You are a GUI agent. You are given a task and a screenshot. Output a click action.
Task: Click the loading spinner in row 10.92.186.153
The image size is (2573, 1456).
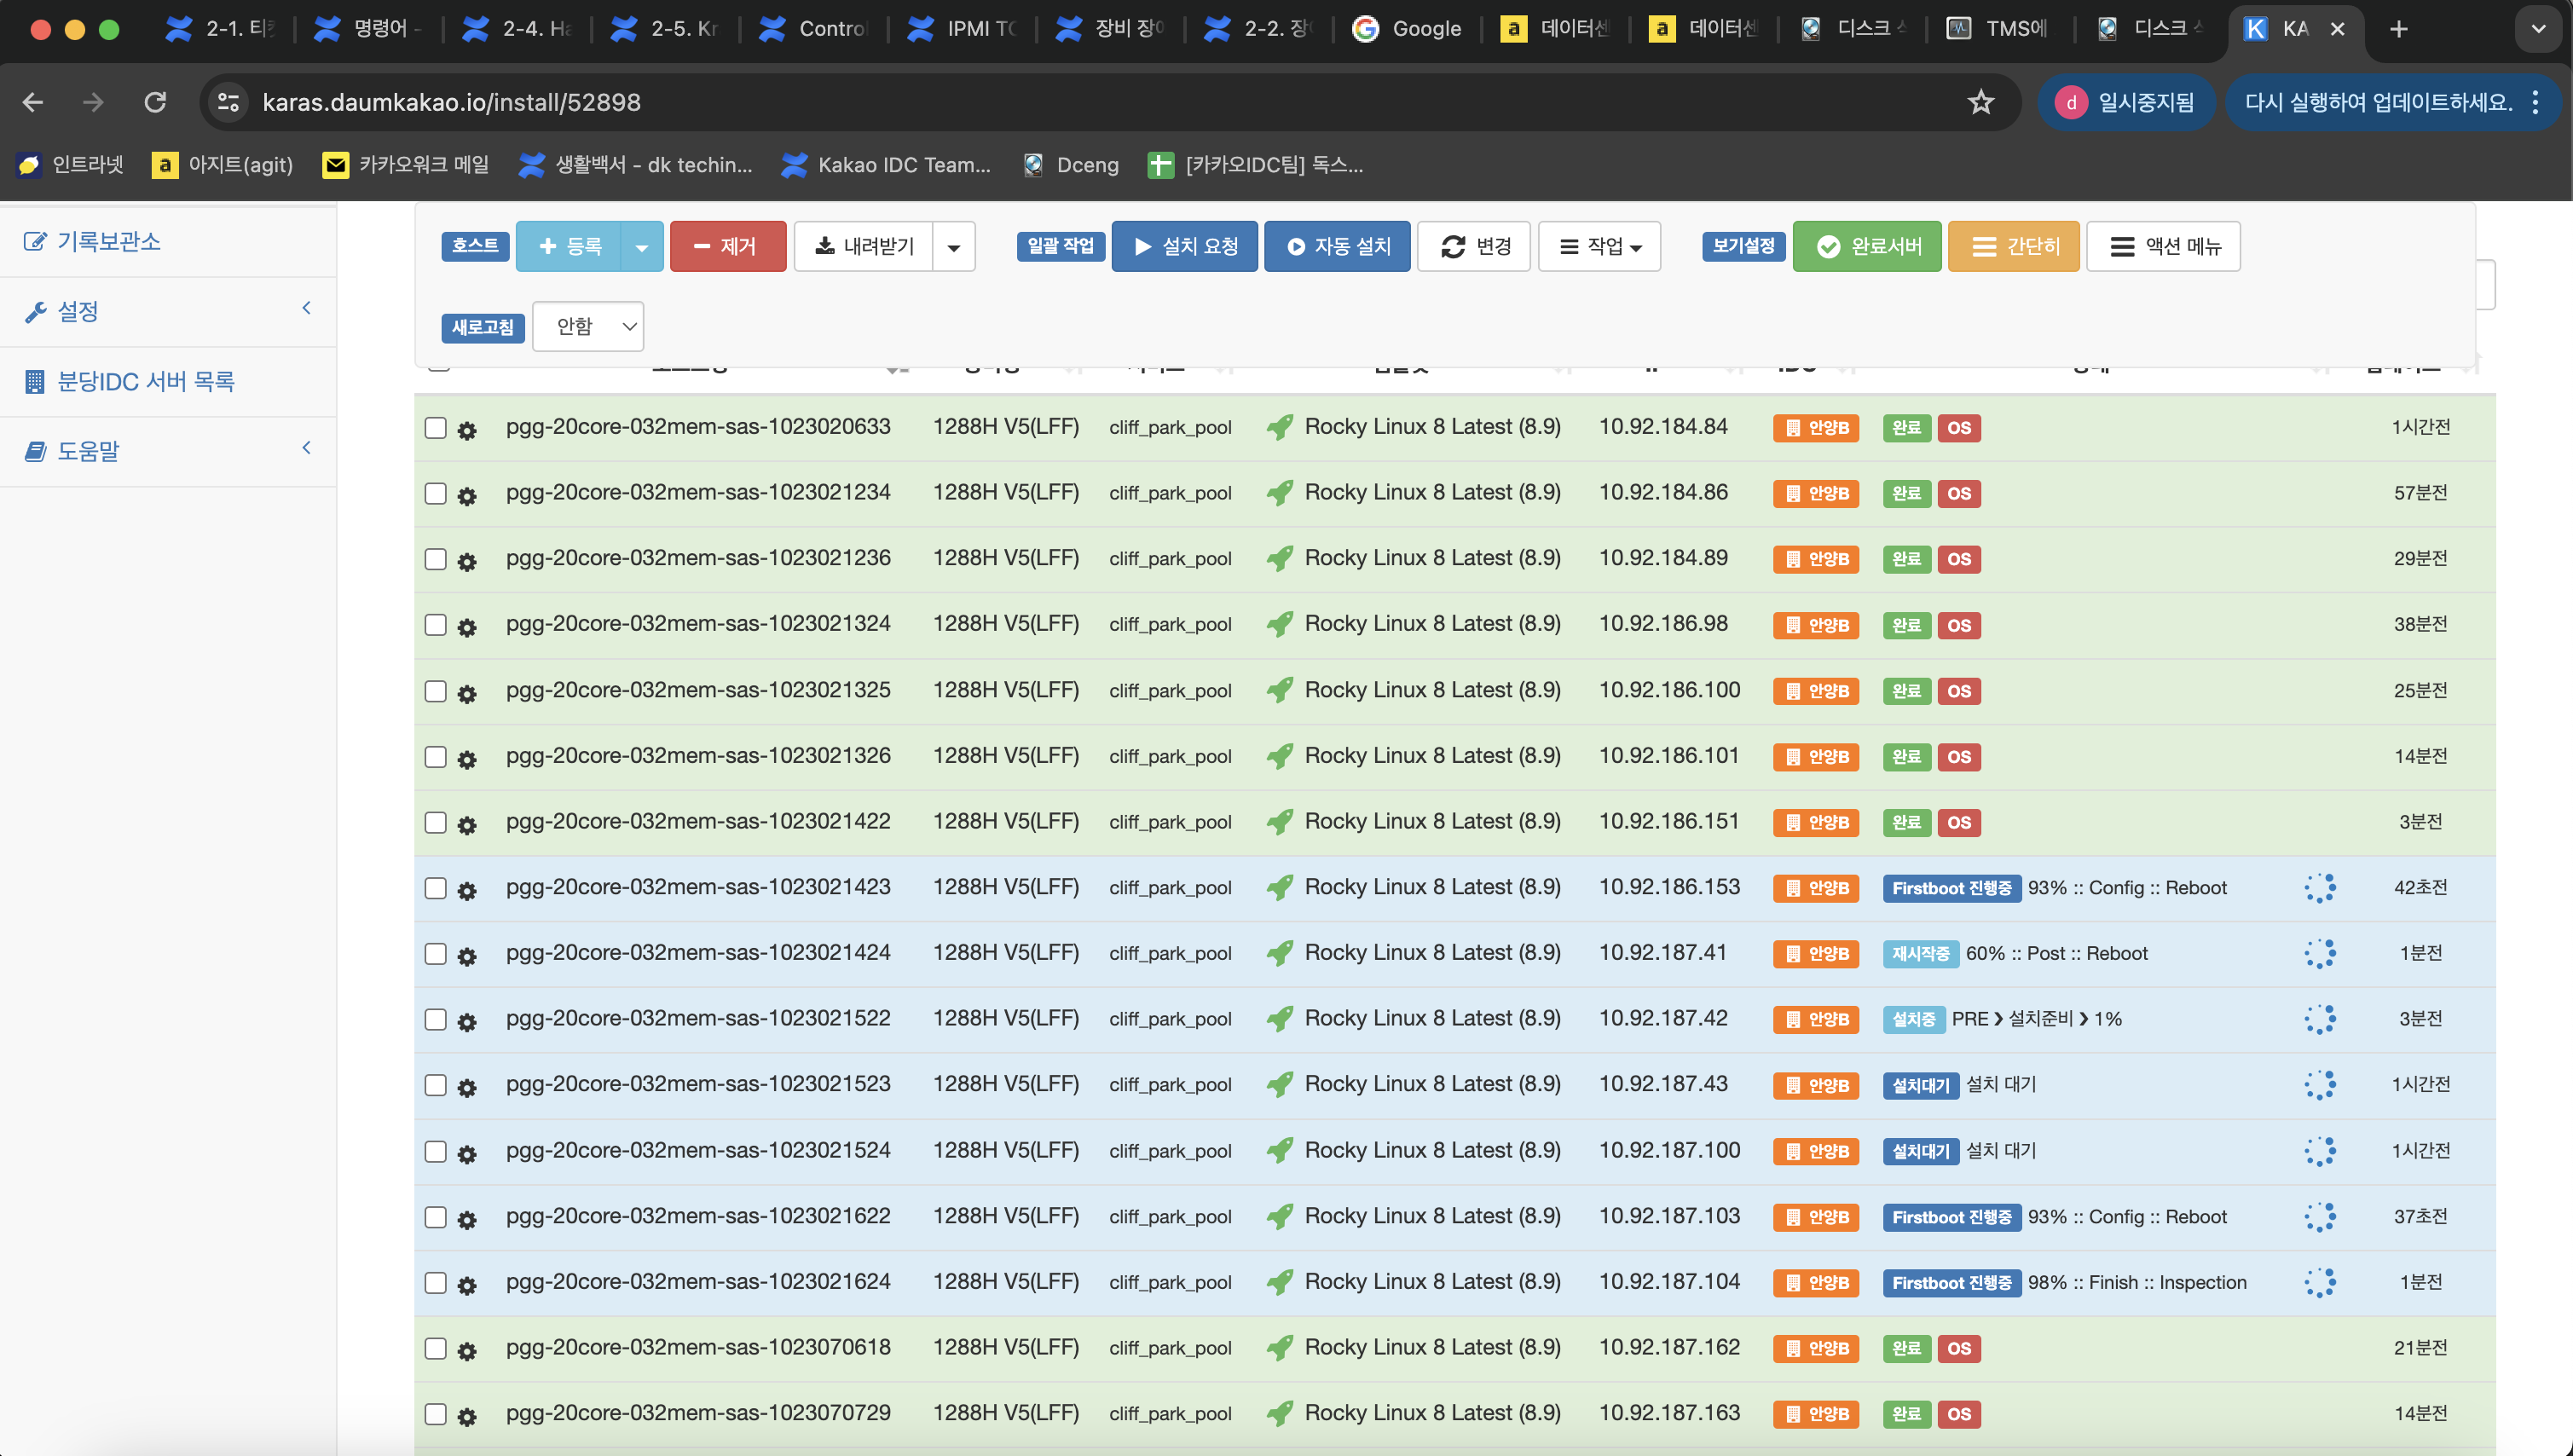click(x=2320, y=888)
